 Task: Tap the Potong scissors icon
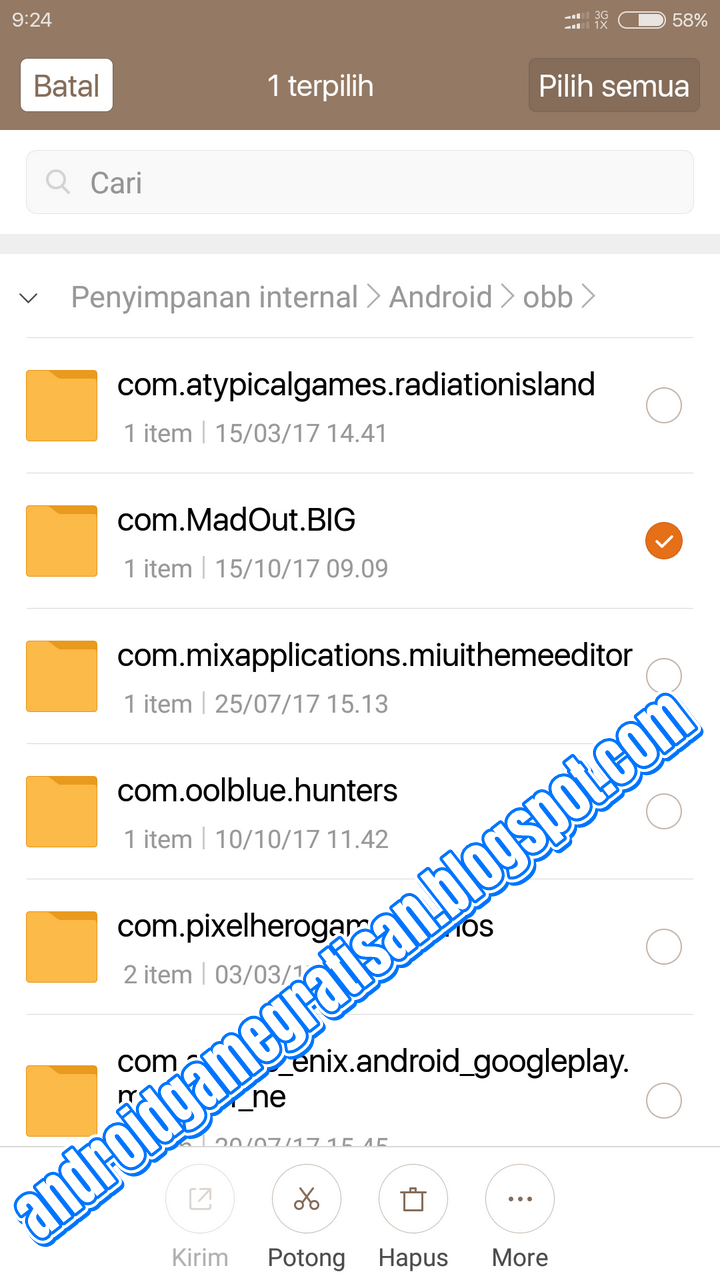click(306, 1199)
